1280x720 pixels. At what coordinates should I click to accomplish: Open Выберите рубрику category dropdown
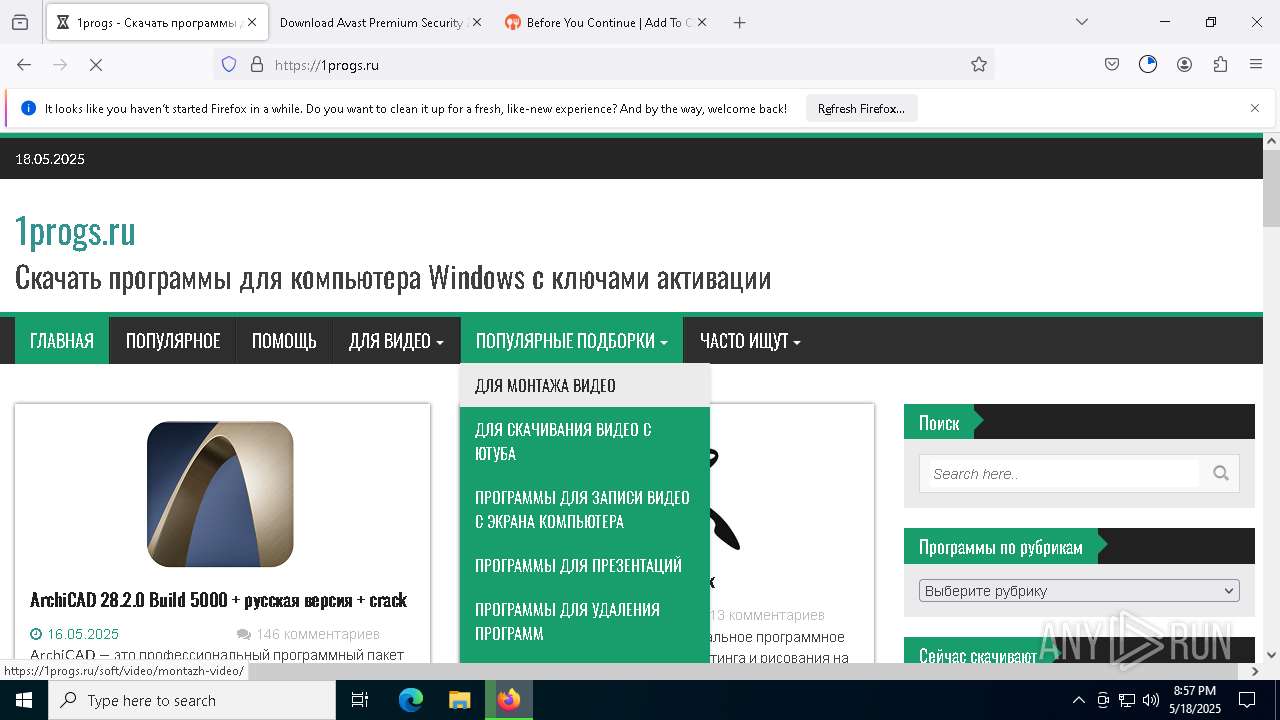pos(1079,591)
